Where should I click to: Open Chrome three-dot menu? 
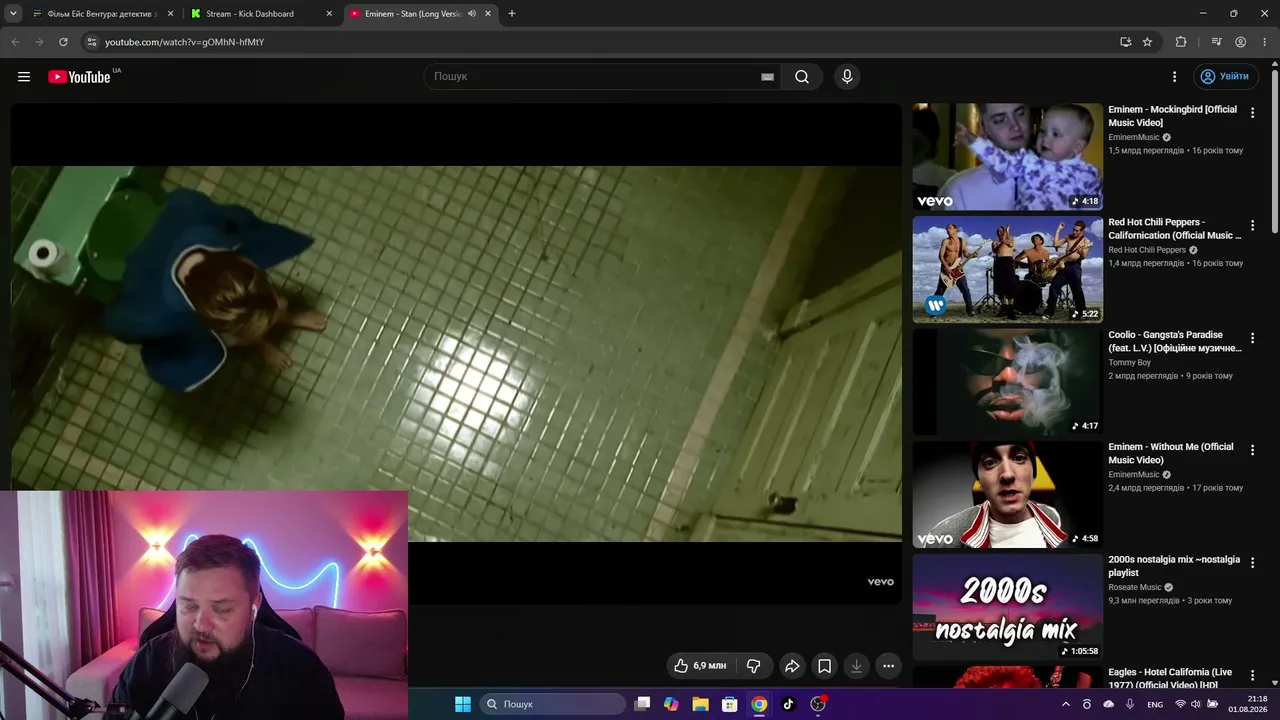[x=1264, y=42]
